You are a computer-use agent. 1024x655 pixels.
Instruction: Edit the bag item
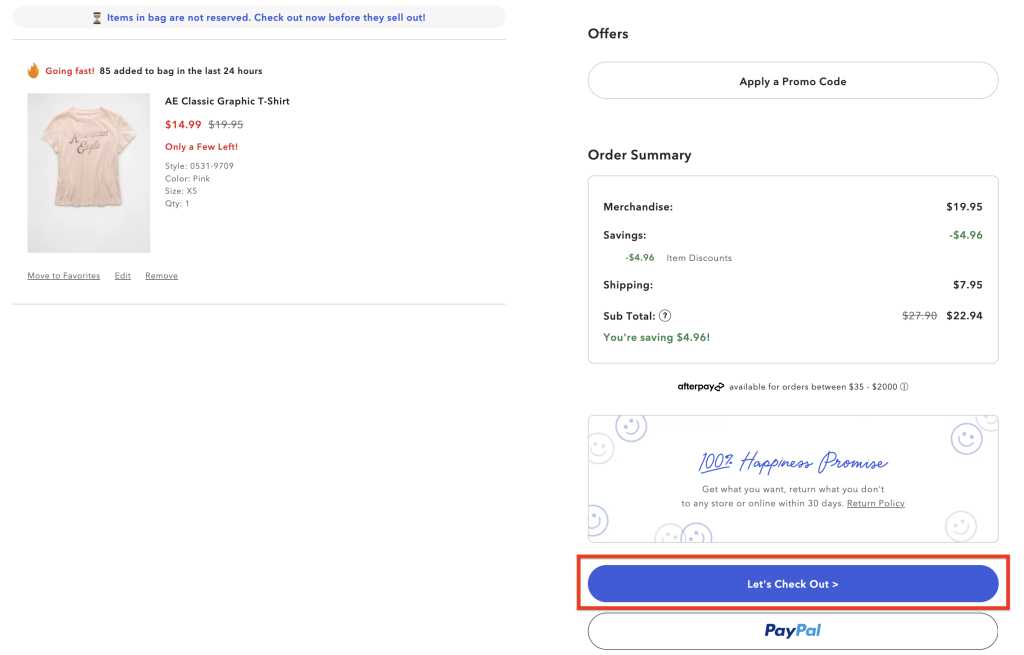click(x=122, y=276)
